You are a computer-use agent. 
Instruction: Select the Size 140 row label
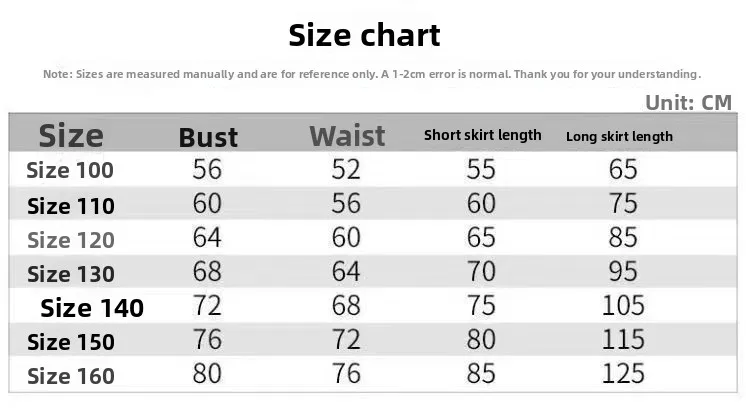pos(92,308)
